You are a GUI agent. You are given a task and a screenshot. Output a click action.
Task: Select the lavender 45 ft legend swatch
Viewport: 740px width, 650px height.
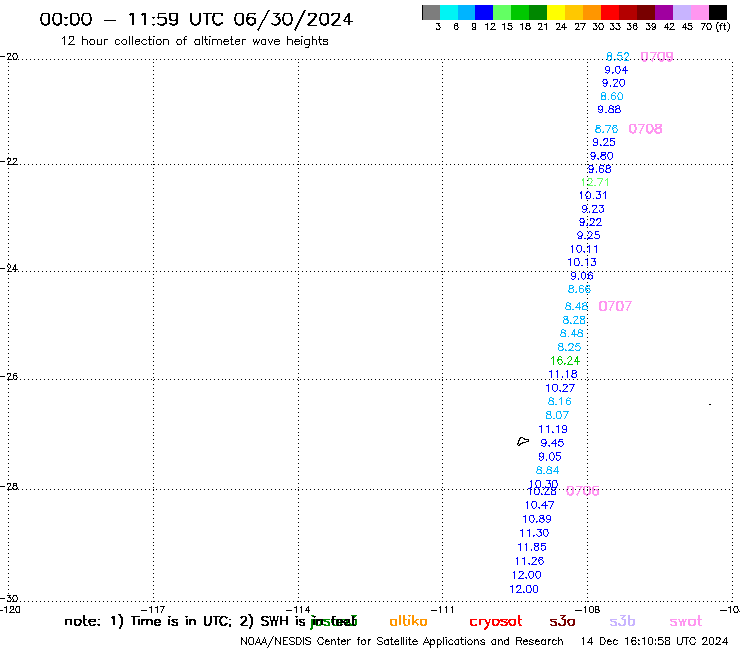click(681, 12)
